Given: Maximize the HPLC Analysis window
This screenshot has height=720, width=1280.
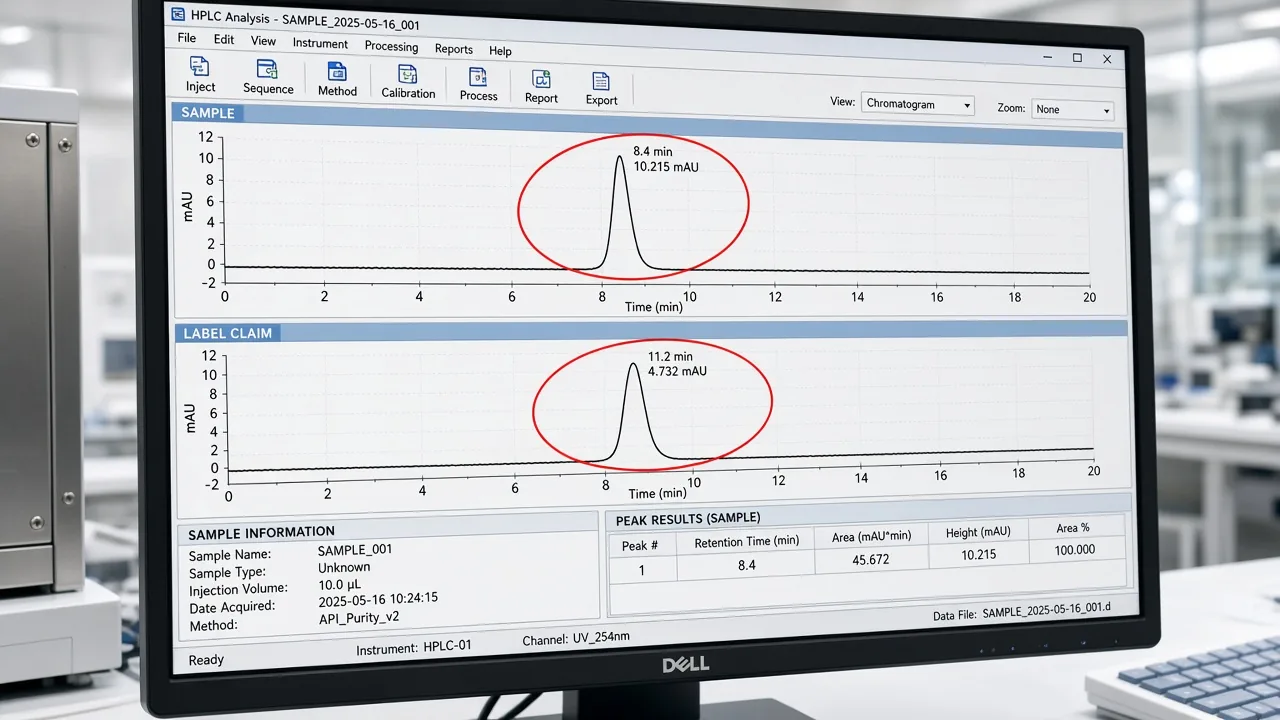Looking at the screenshot, I should click(1077, 58).
